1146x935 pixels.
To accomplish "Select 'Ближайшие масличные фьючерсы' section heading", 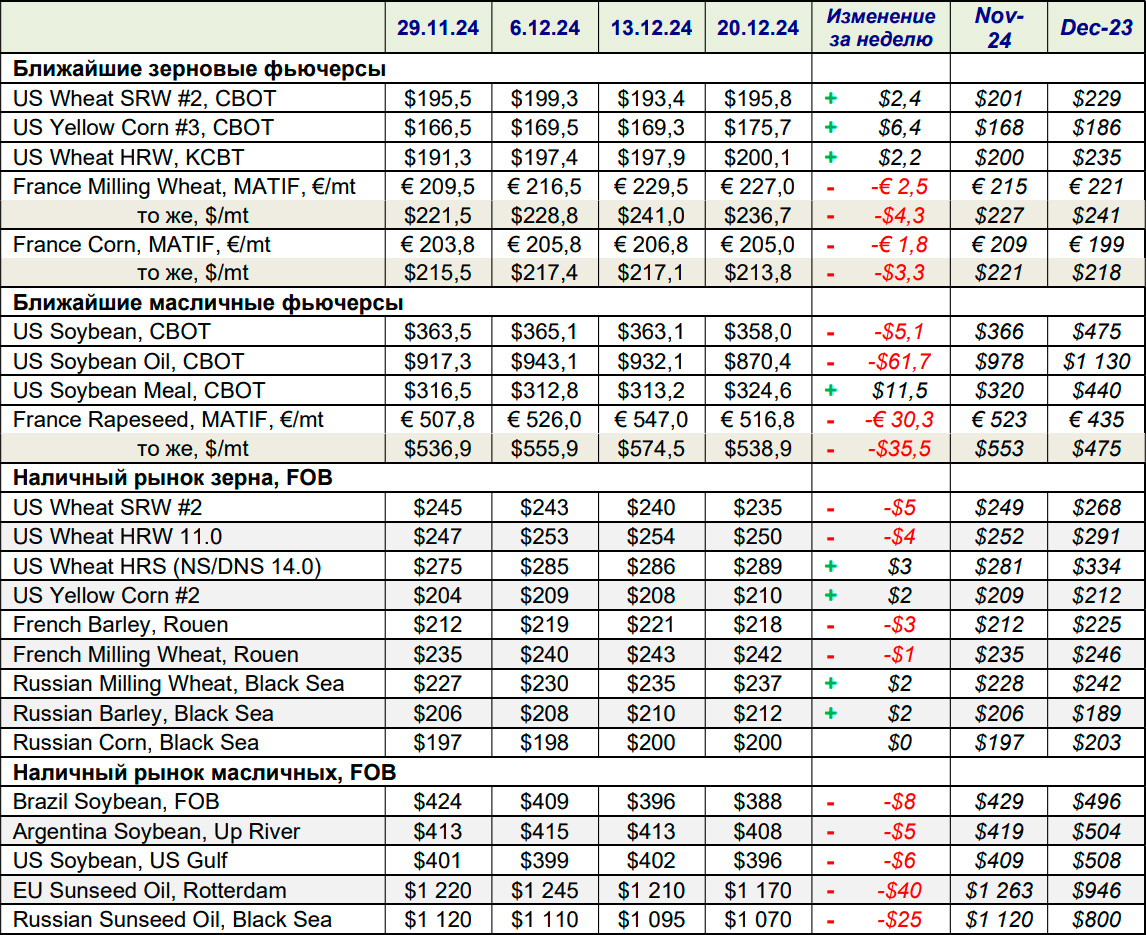I will [208, 303].
